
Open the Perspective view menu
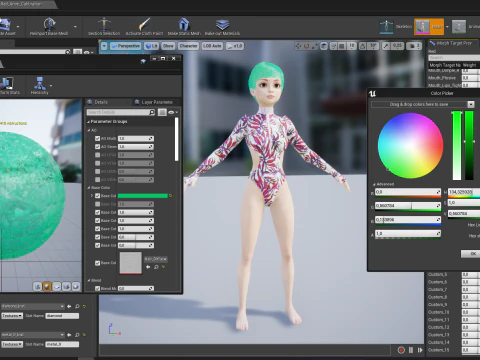125,46
